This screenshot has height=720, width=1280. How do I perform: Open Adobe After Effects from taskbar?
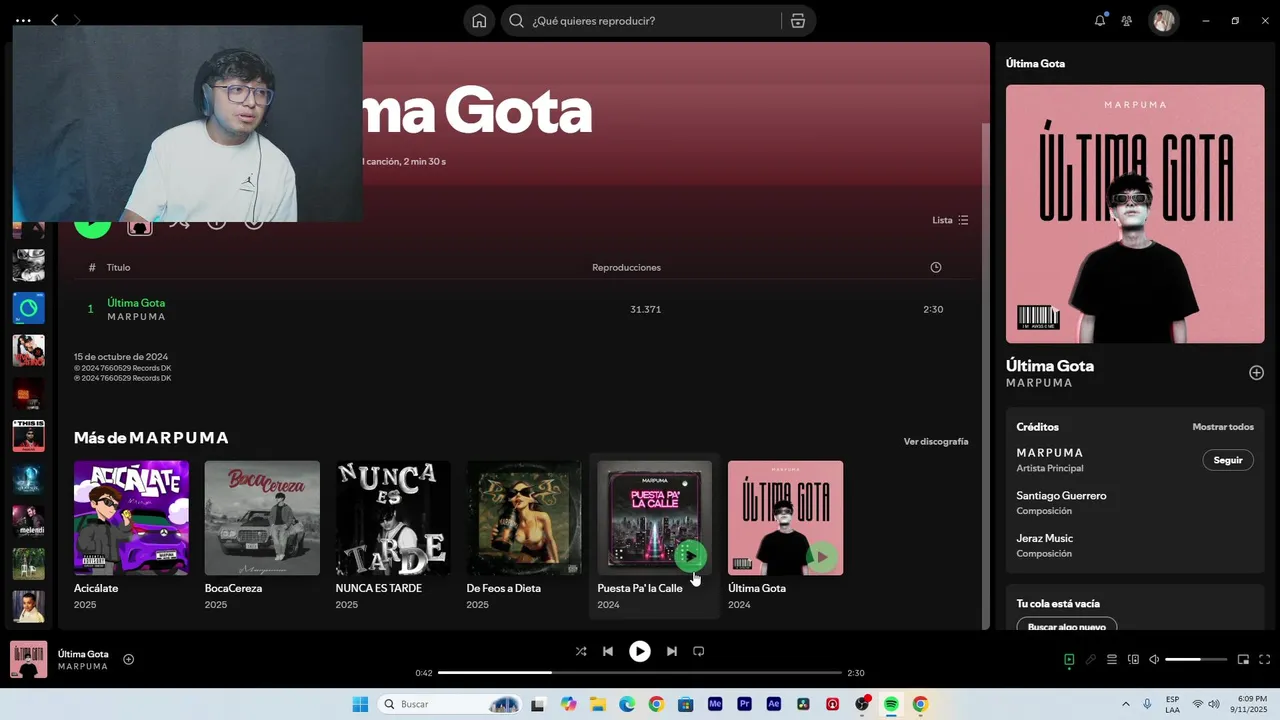click(773, 704)
